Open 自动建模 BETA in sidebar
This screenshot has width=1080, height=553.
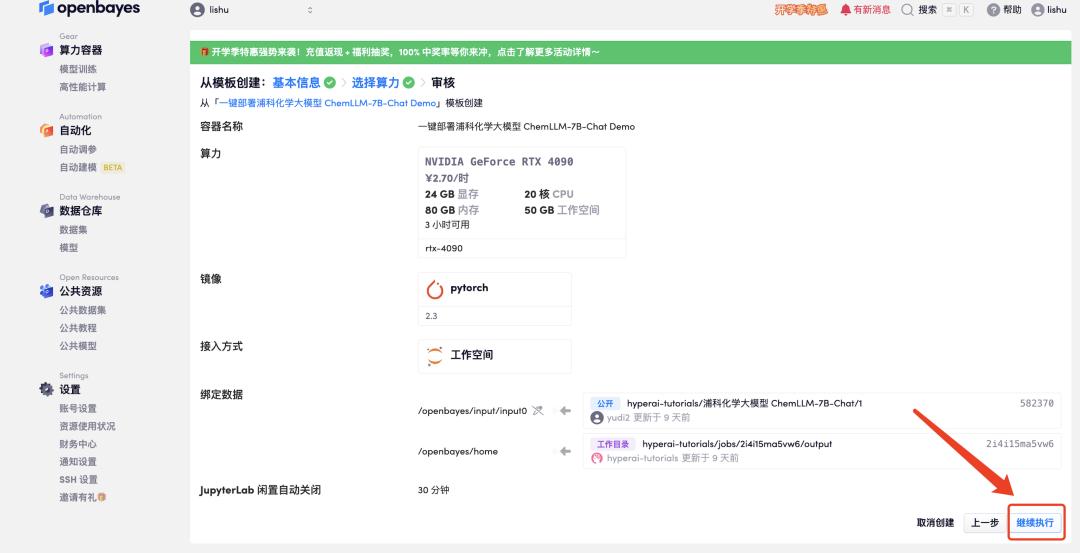tap(91, 167)
